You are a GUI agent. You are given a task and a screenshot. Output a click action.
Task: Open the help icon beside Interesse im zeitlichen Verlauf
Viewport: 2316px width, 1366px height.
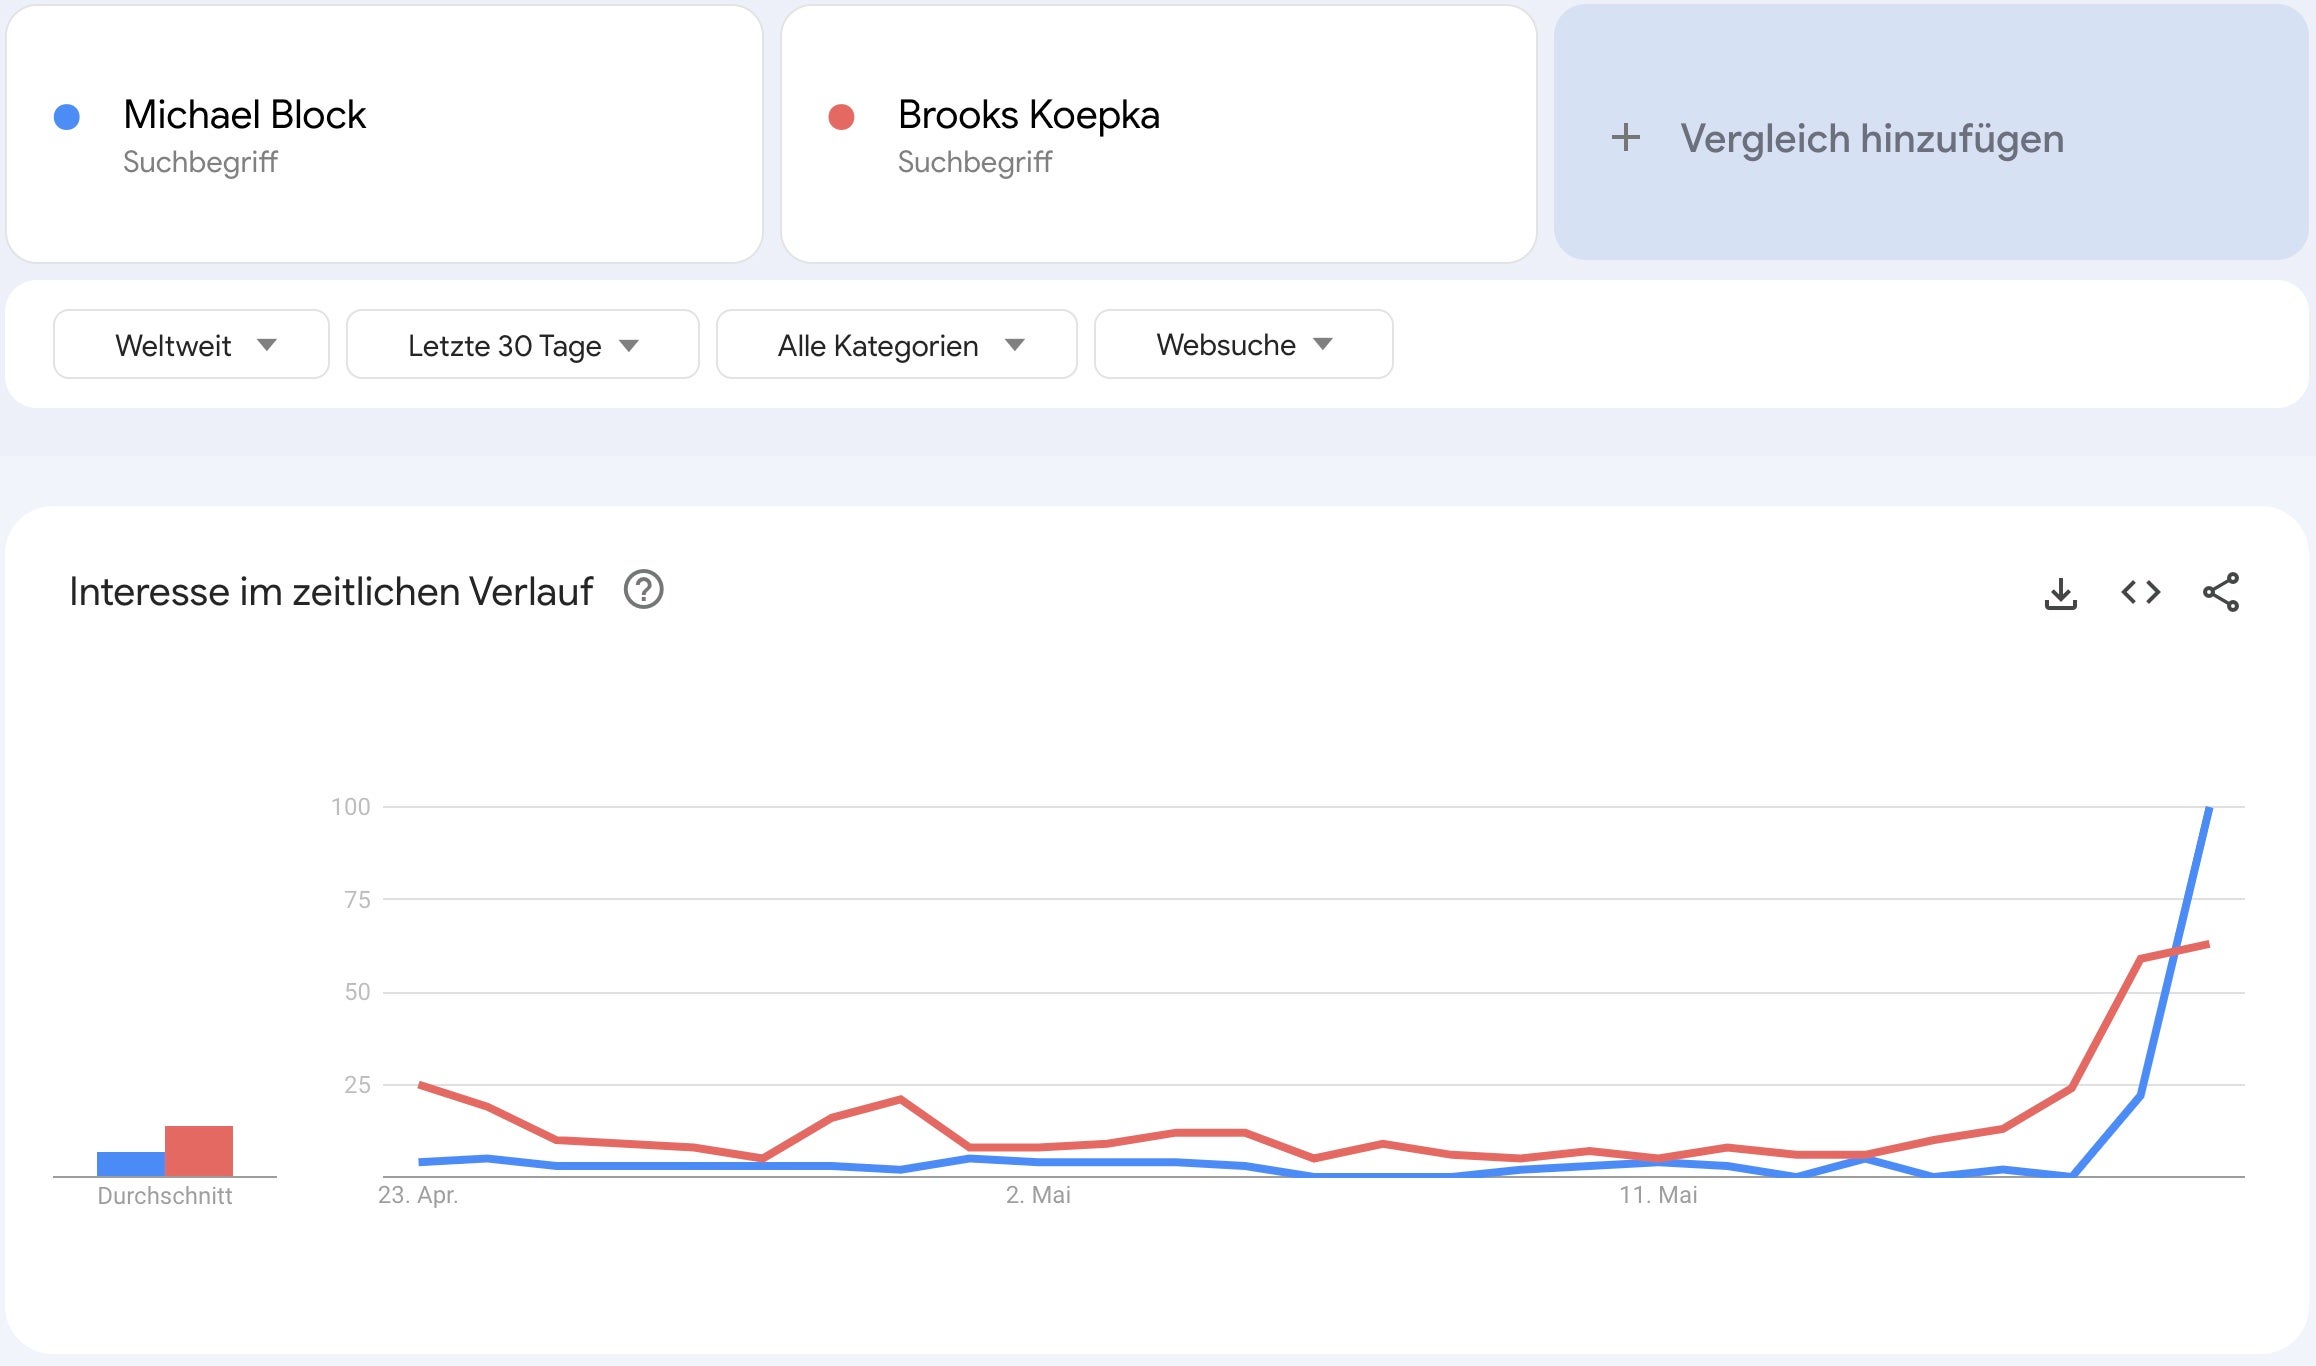(643, 590)
